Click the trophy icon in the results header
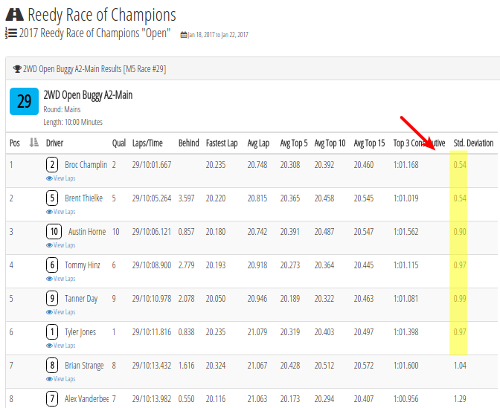This screenshot has height=408, width=500. (17, 69)
